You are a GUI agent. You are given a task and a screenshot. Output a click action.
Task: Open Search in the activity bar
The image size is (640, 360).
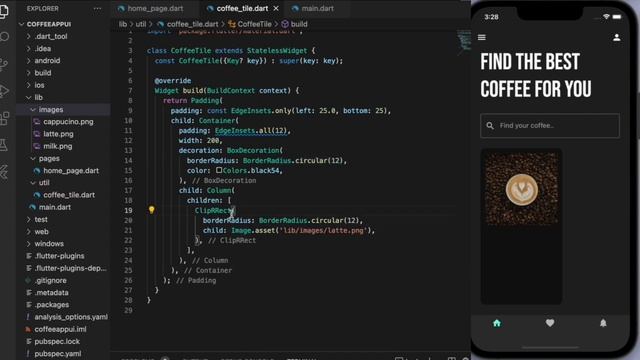(x=4, y=37)
